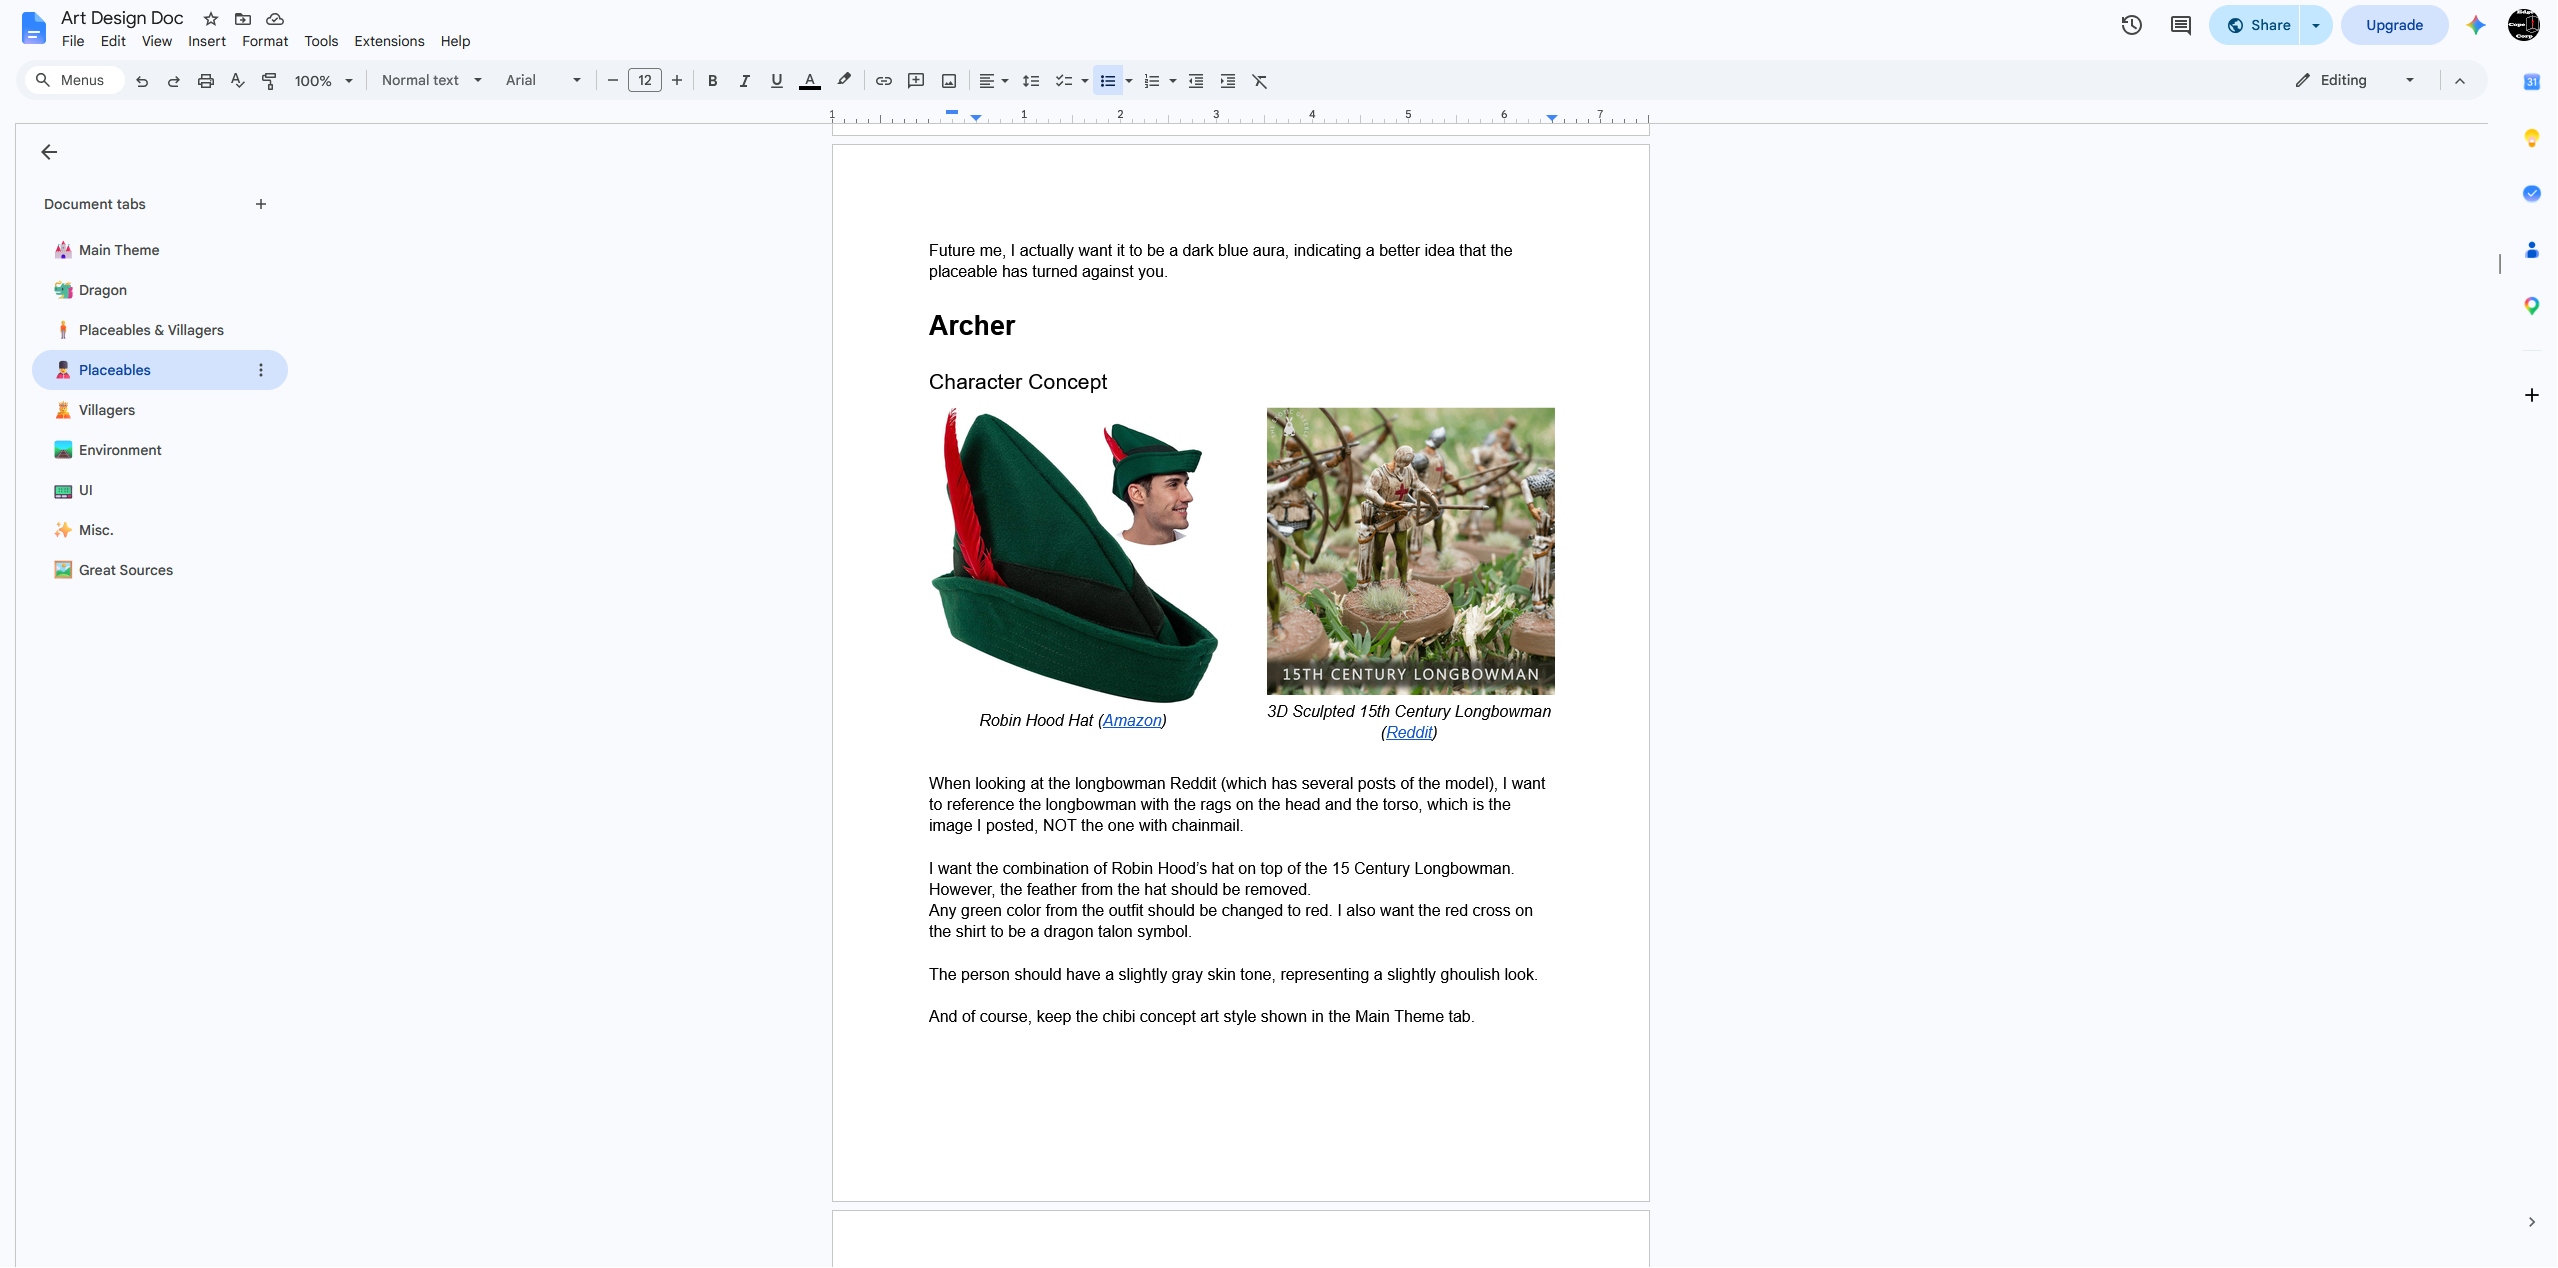Follow the Reddit link

[1409, 732]
